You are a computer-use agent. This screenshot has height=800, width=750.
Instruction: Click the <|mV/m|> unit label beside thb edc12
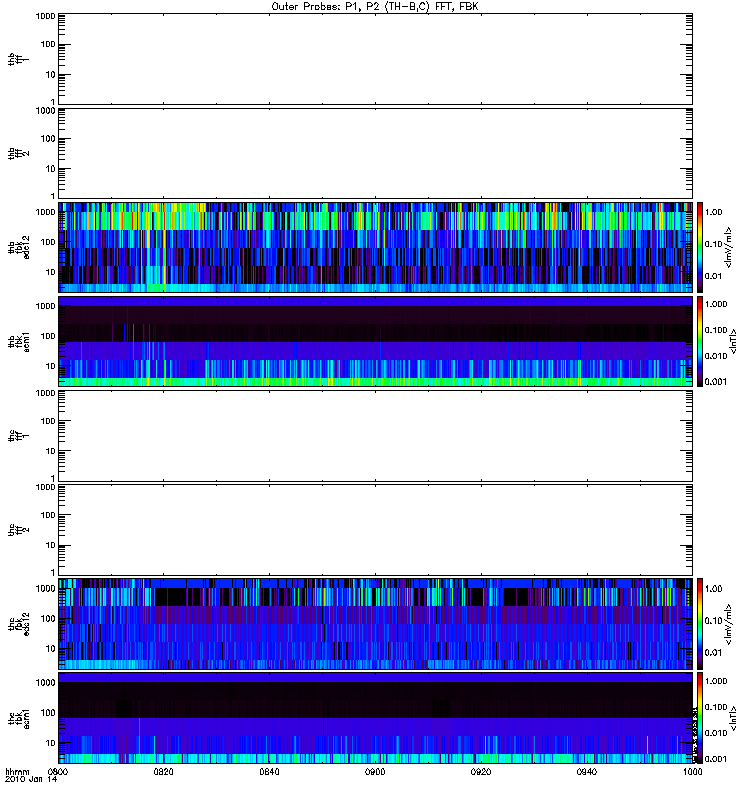729,247
